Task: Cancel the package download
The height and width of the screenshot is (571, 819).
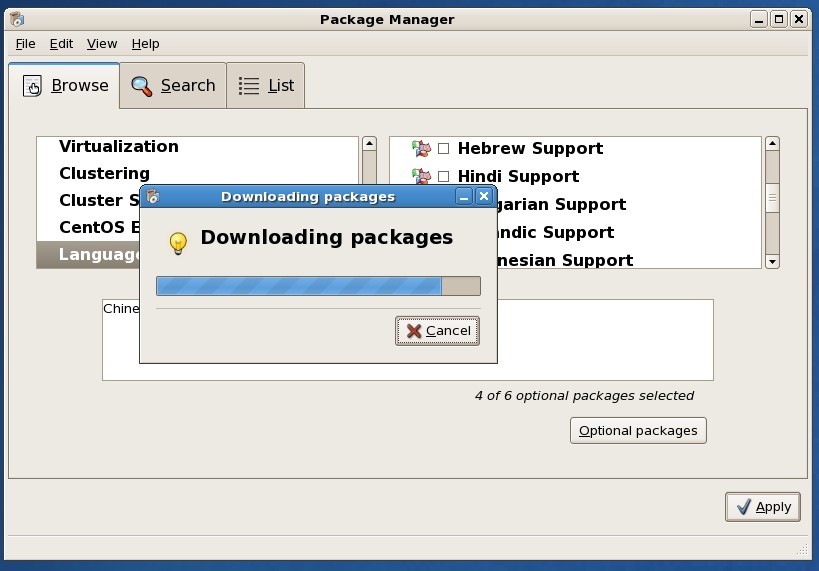Action: (x=437, y=331)
